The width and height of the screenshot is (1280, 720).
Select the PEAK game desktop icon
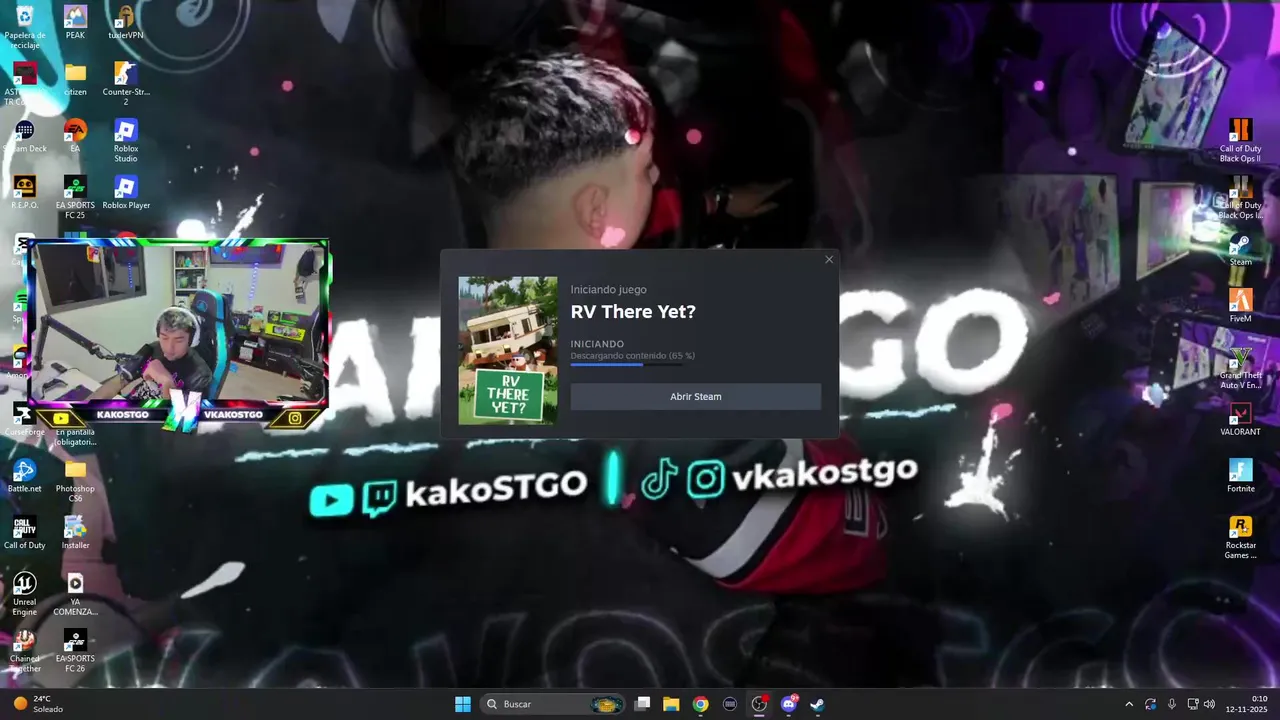pyautogui.click(x=75, y=22)
